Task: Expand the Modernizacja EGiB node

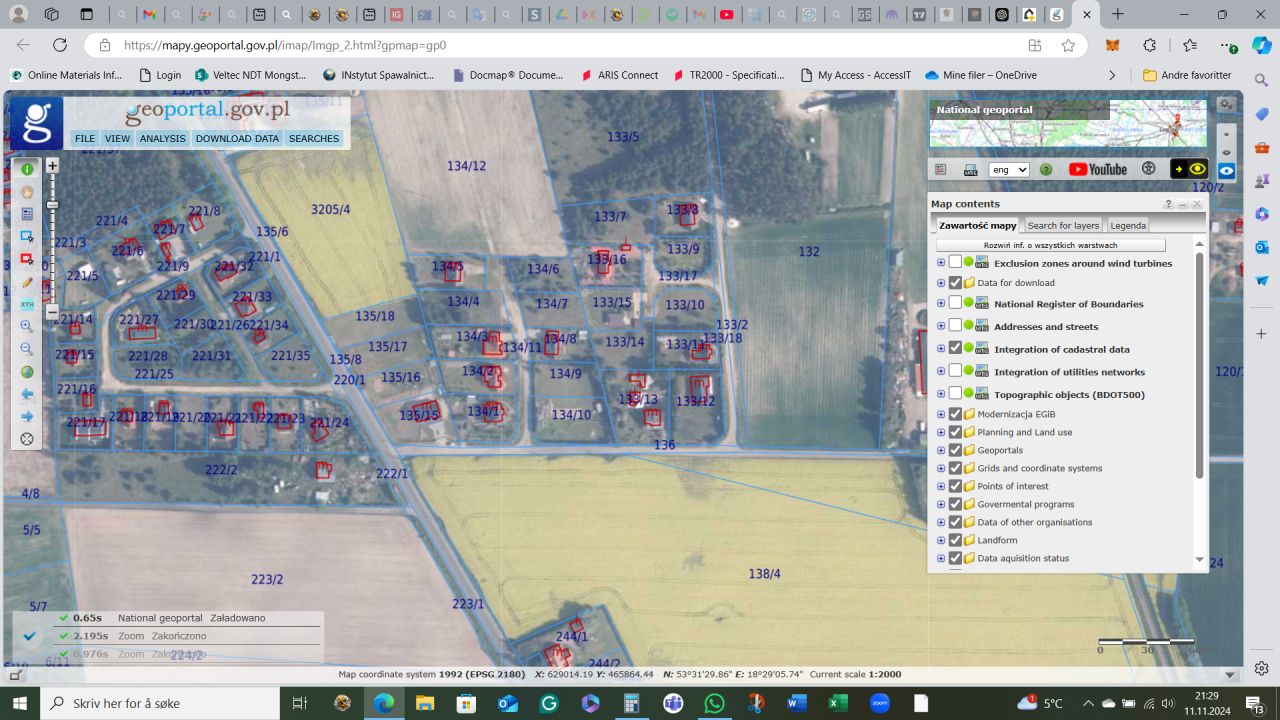Action: pyautogui.click(x=941, y=414)
